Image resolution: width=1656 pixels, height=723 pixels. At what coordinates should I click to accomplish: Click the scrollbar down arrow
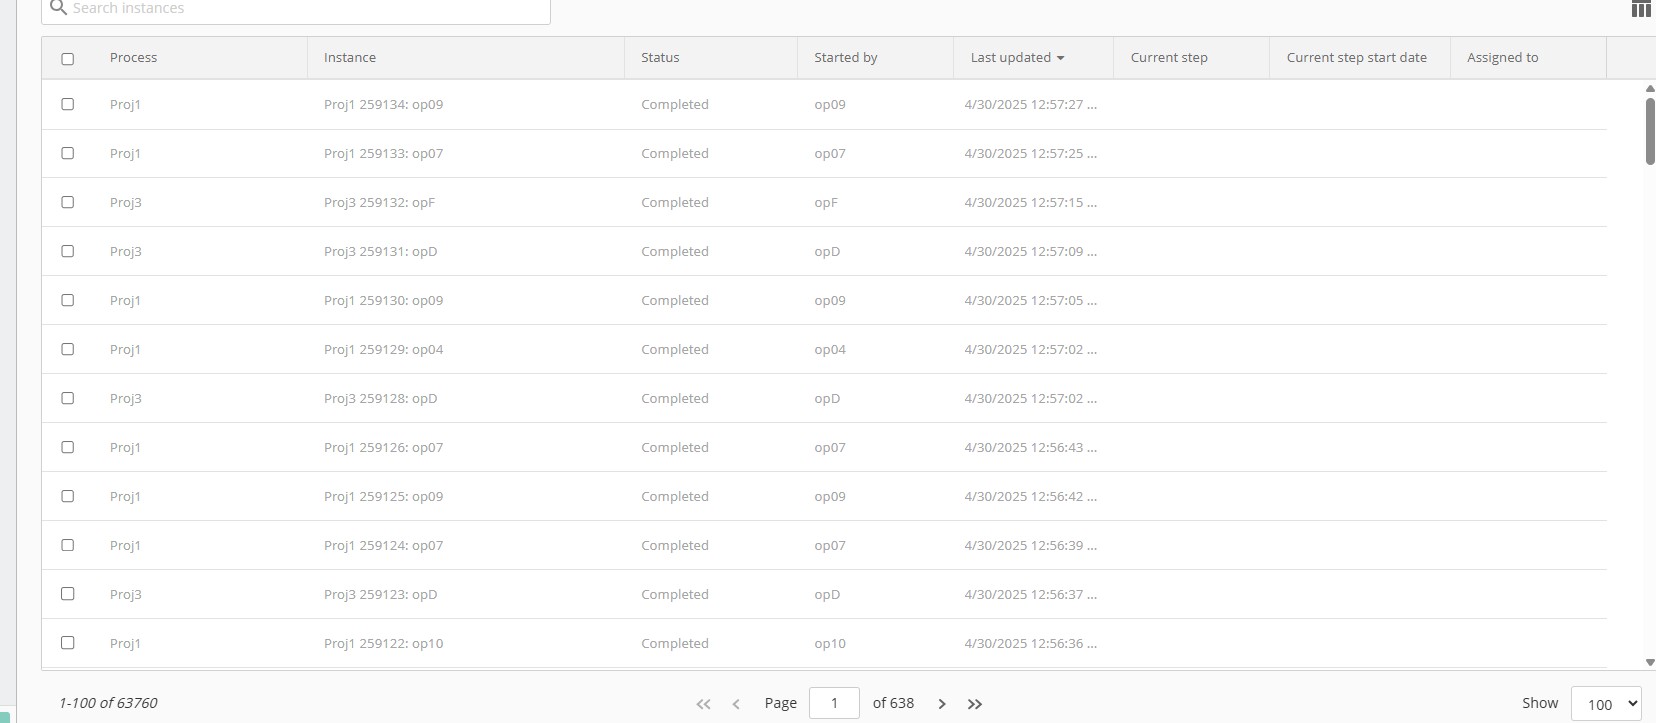pyautogui.click(x=1650, y=662)
